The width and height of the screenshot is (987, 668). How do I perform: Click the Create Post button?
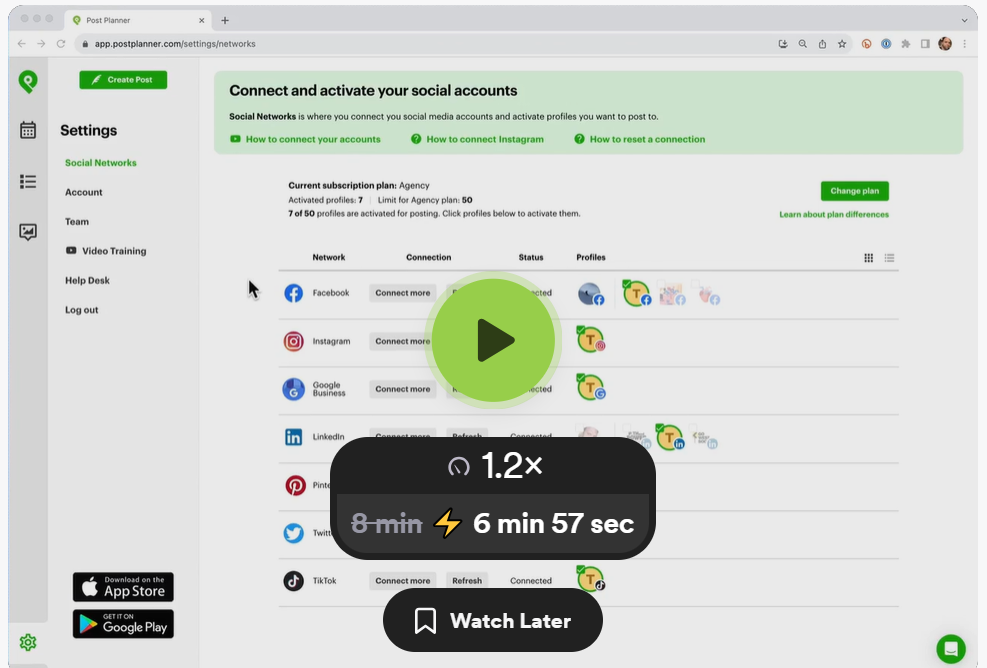click(x=123, y=80)
